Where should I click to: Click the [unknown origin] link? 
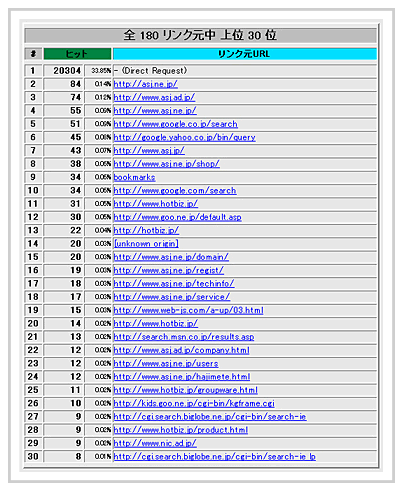[x=146, y=244]
